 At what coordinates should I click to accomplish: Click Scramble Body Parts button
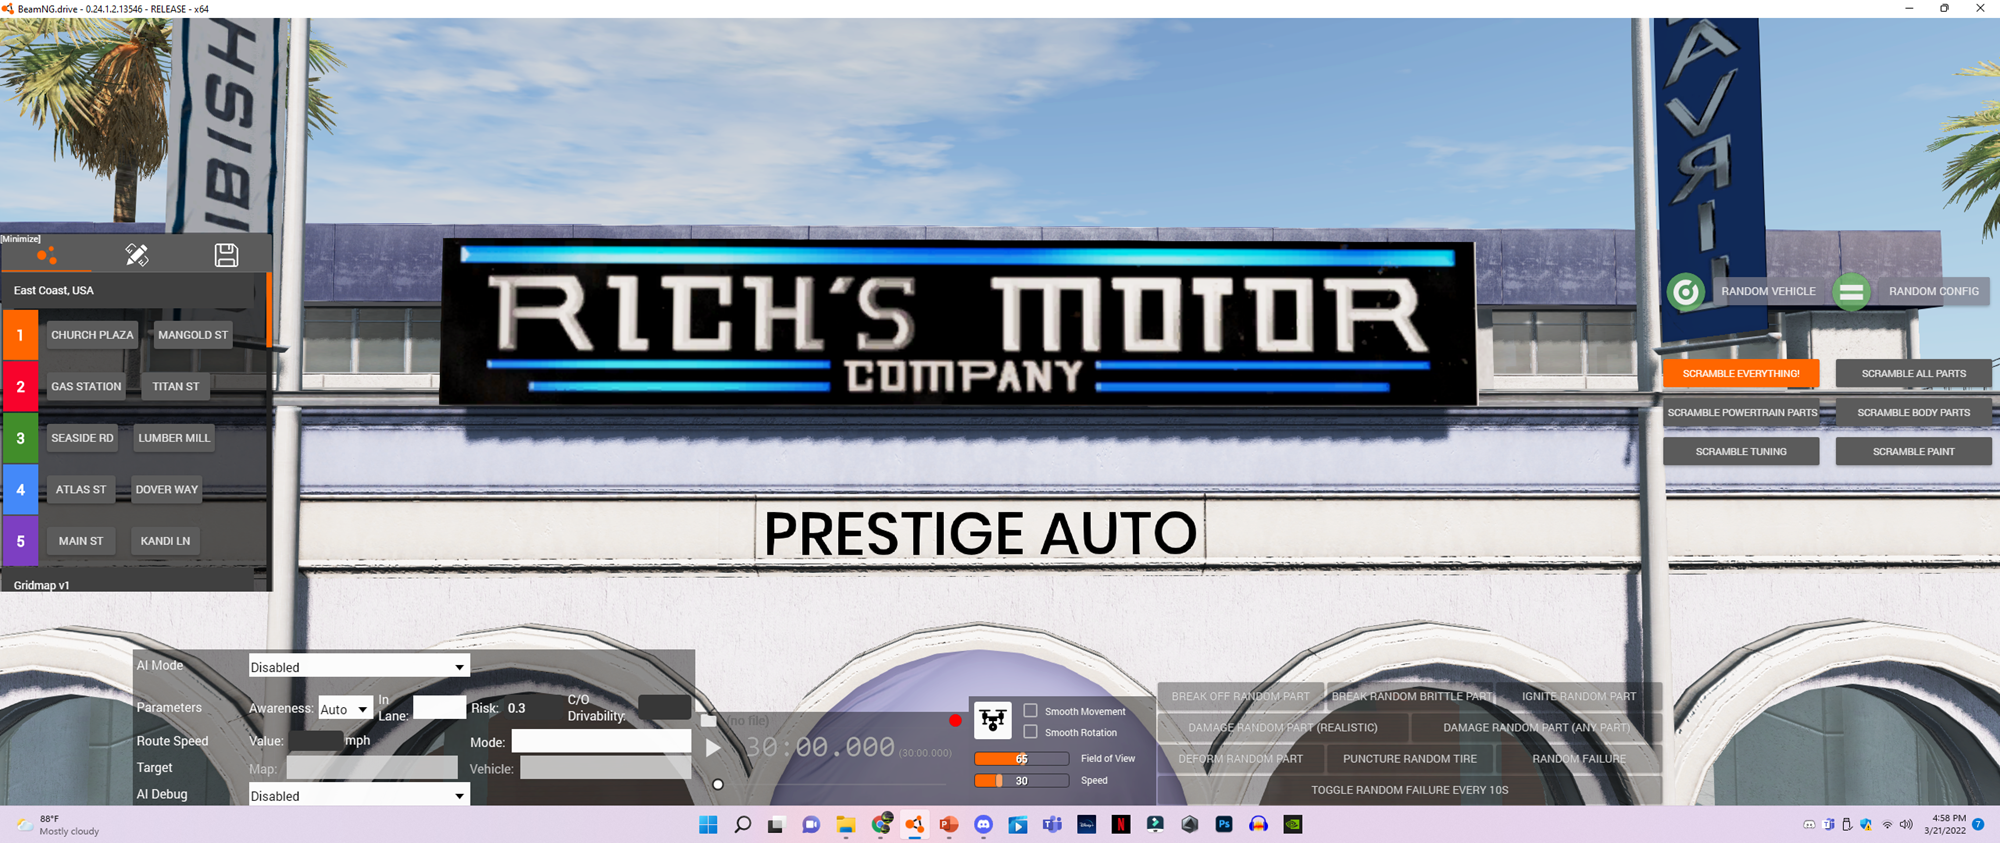click(1913, 412)
